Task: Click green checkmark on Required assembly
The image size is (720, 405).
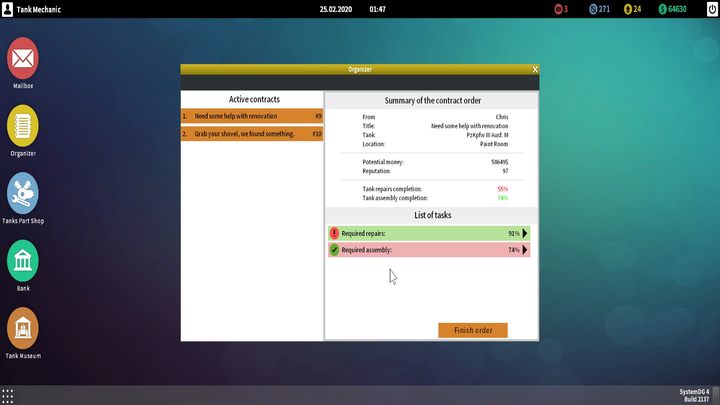Action: coord(334,250)
